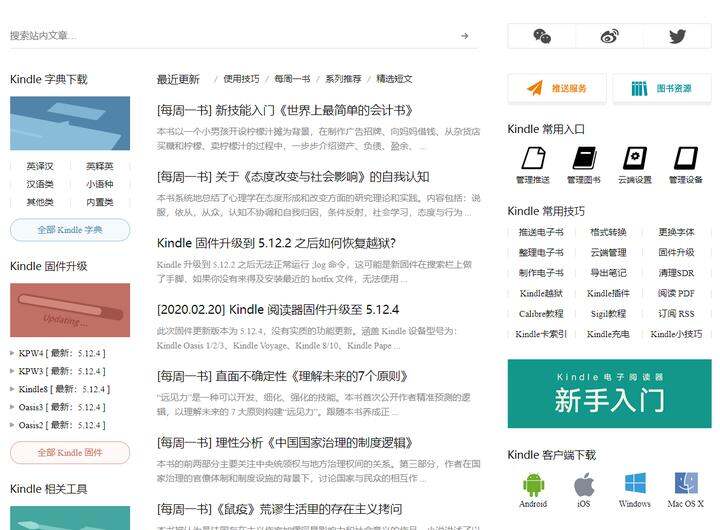
Task: Open the Weibo social icon
Action: [609, 36]
